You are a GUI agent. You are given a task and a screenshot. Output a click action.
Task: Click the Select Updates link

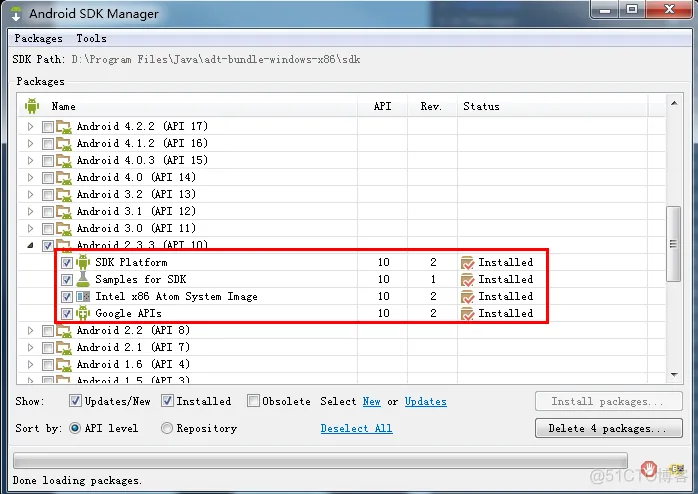click(x=426, y=401)
